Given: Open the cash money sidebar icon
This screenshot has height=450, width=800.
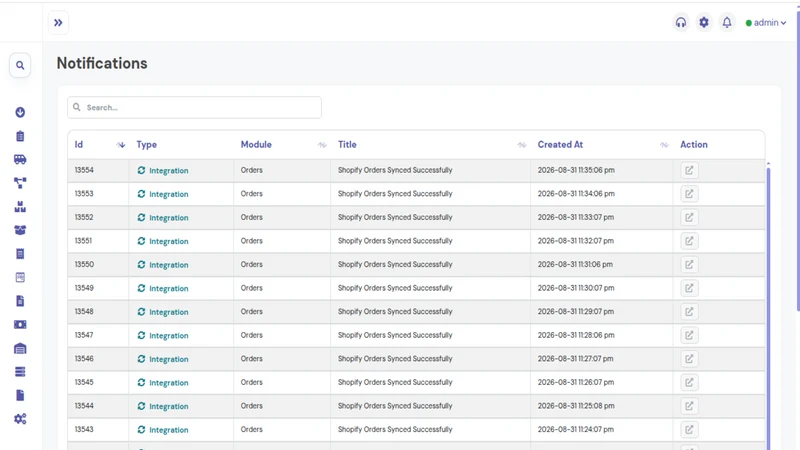Looking at the screenshot, I should pos(20,324).
